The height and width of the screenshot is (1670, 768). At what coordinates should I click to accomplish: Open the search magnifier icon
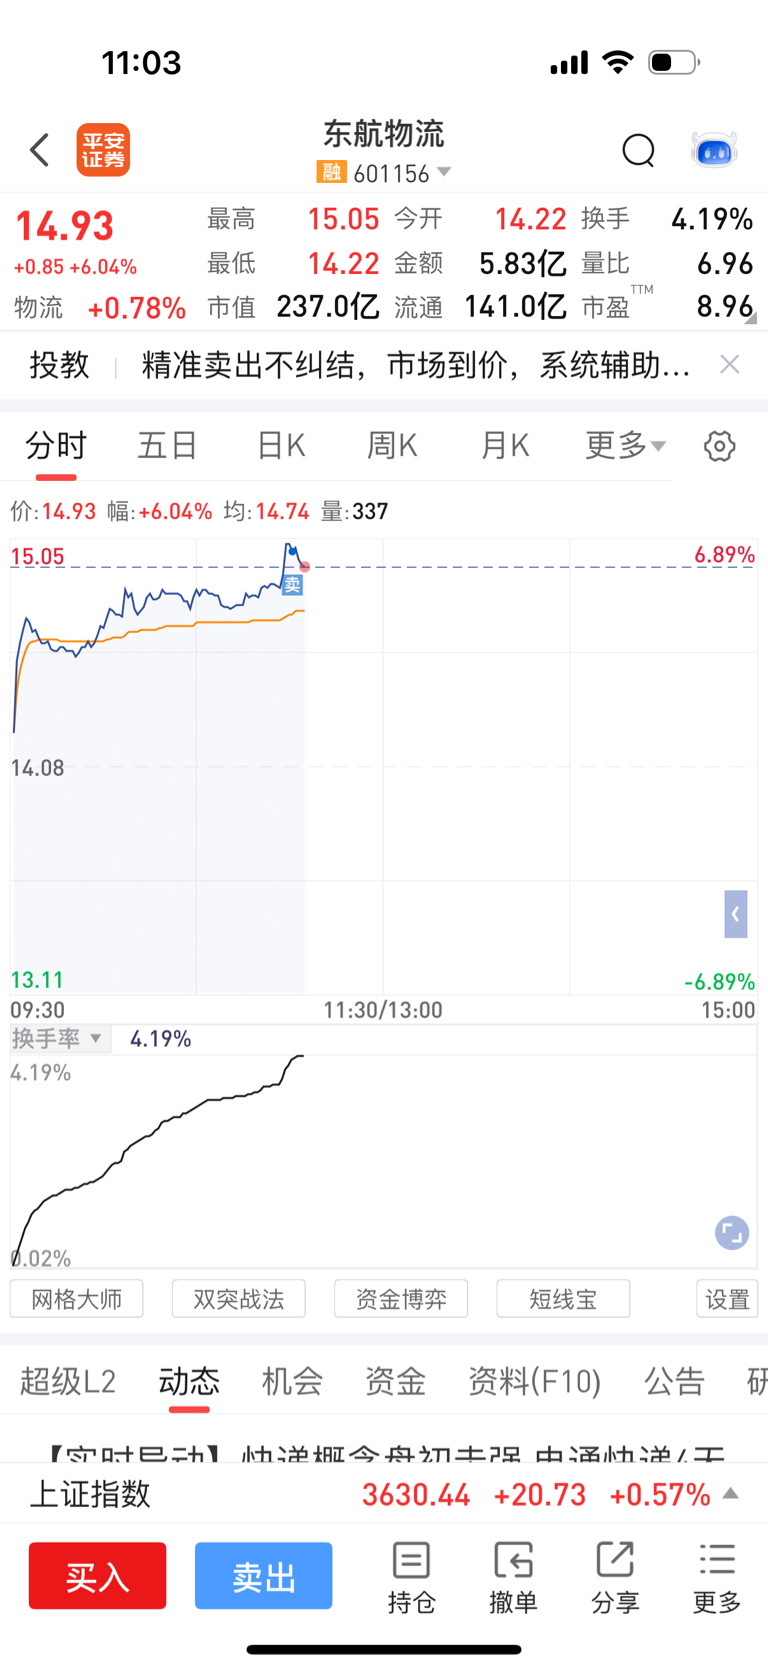(x=638, y=151)
